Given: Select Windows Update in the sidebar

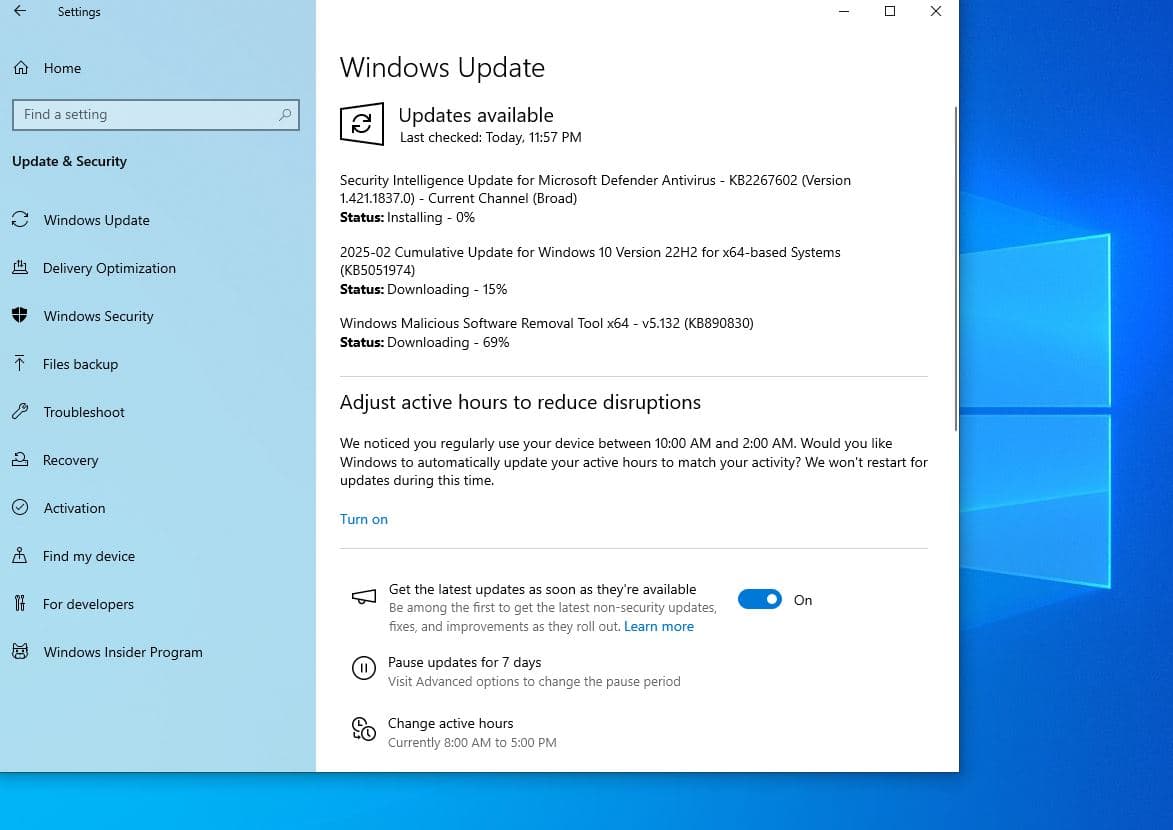Looking at the screenshot, I should click(96, 220).
